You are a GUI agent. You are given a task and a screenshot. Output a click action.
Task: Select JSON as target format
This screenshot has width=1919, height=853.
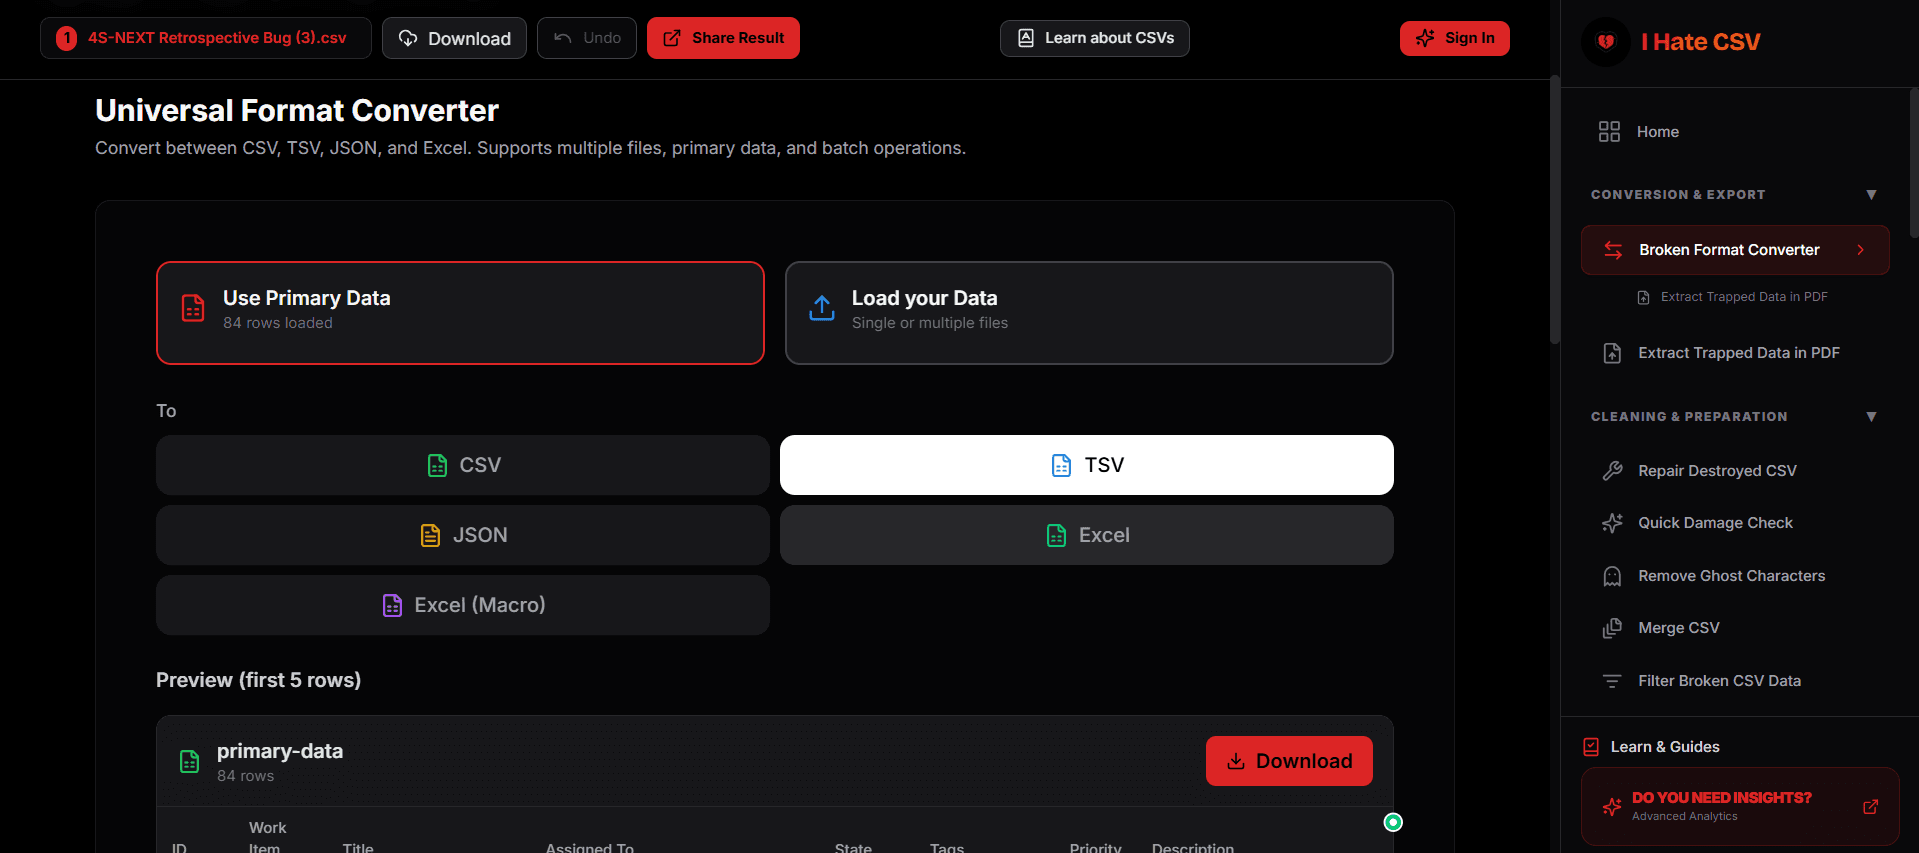click(463, 535)
